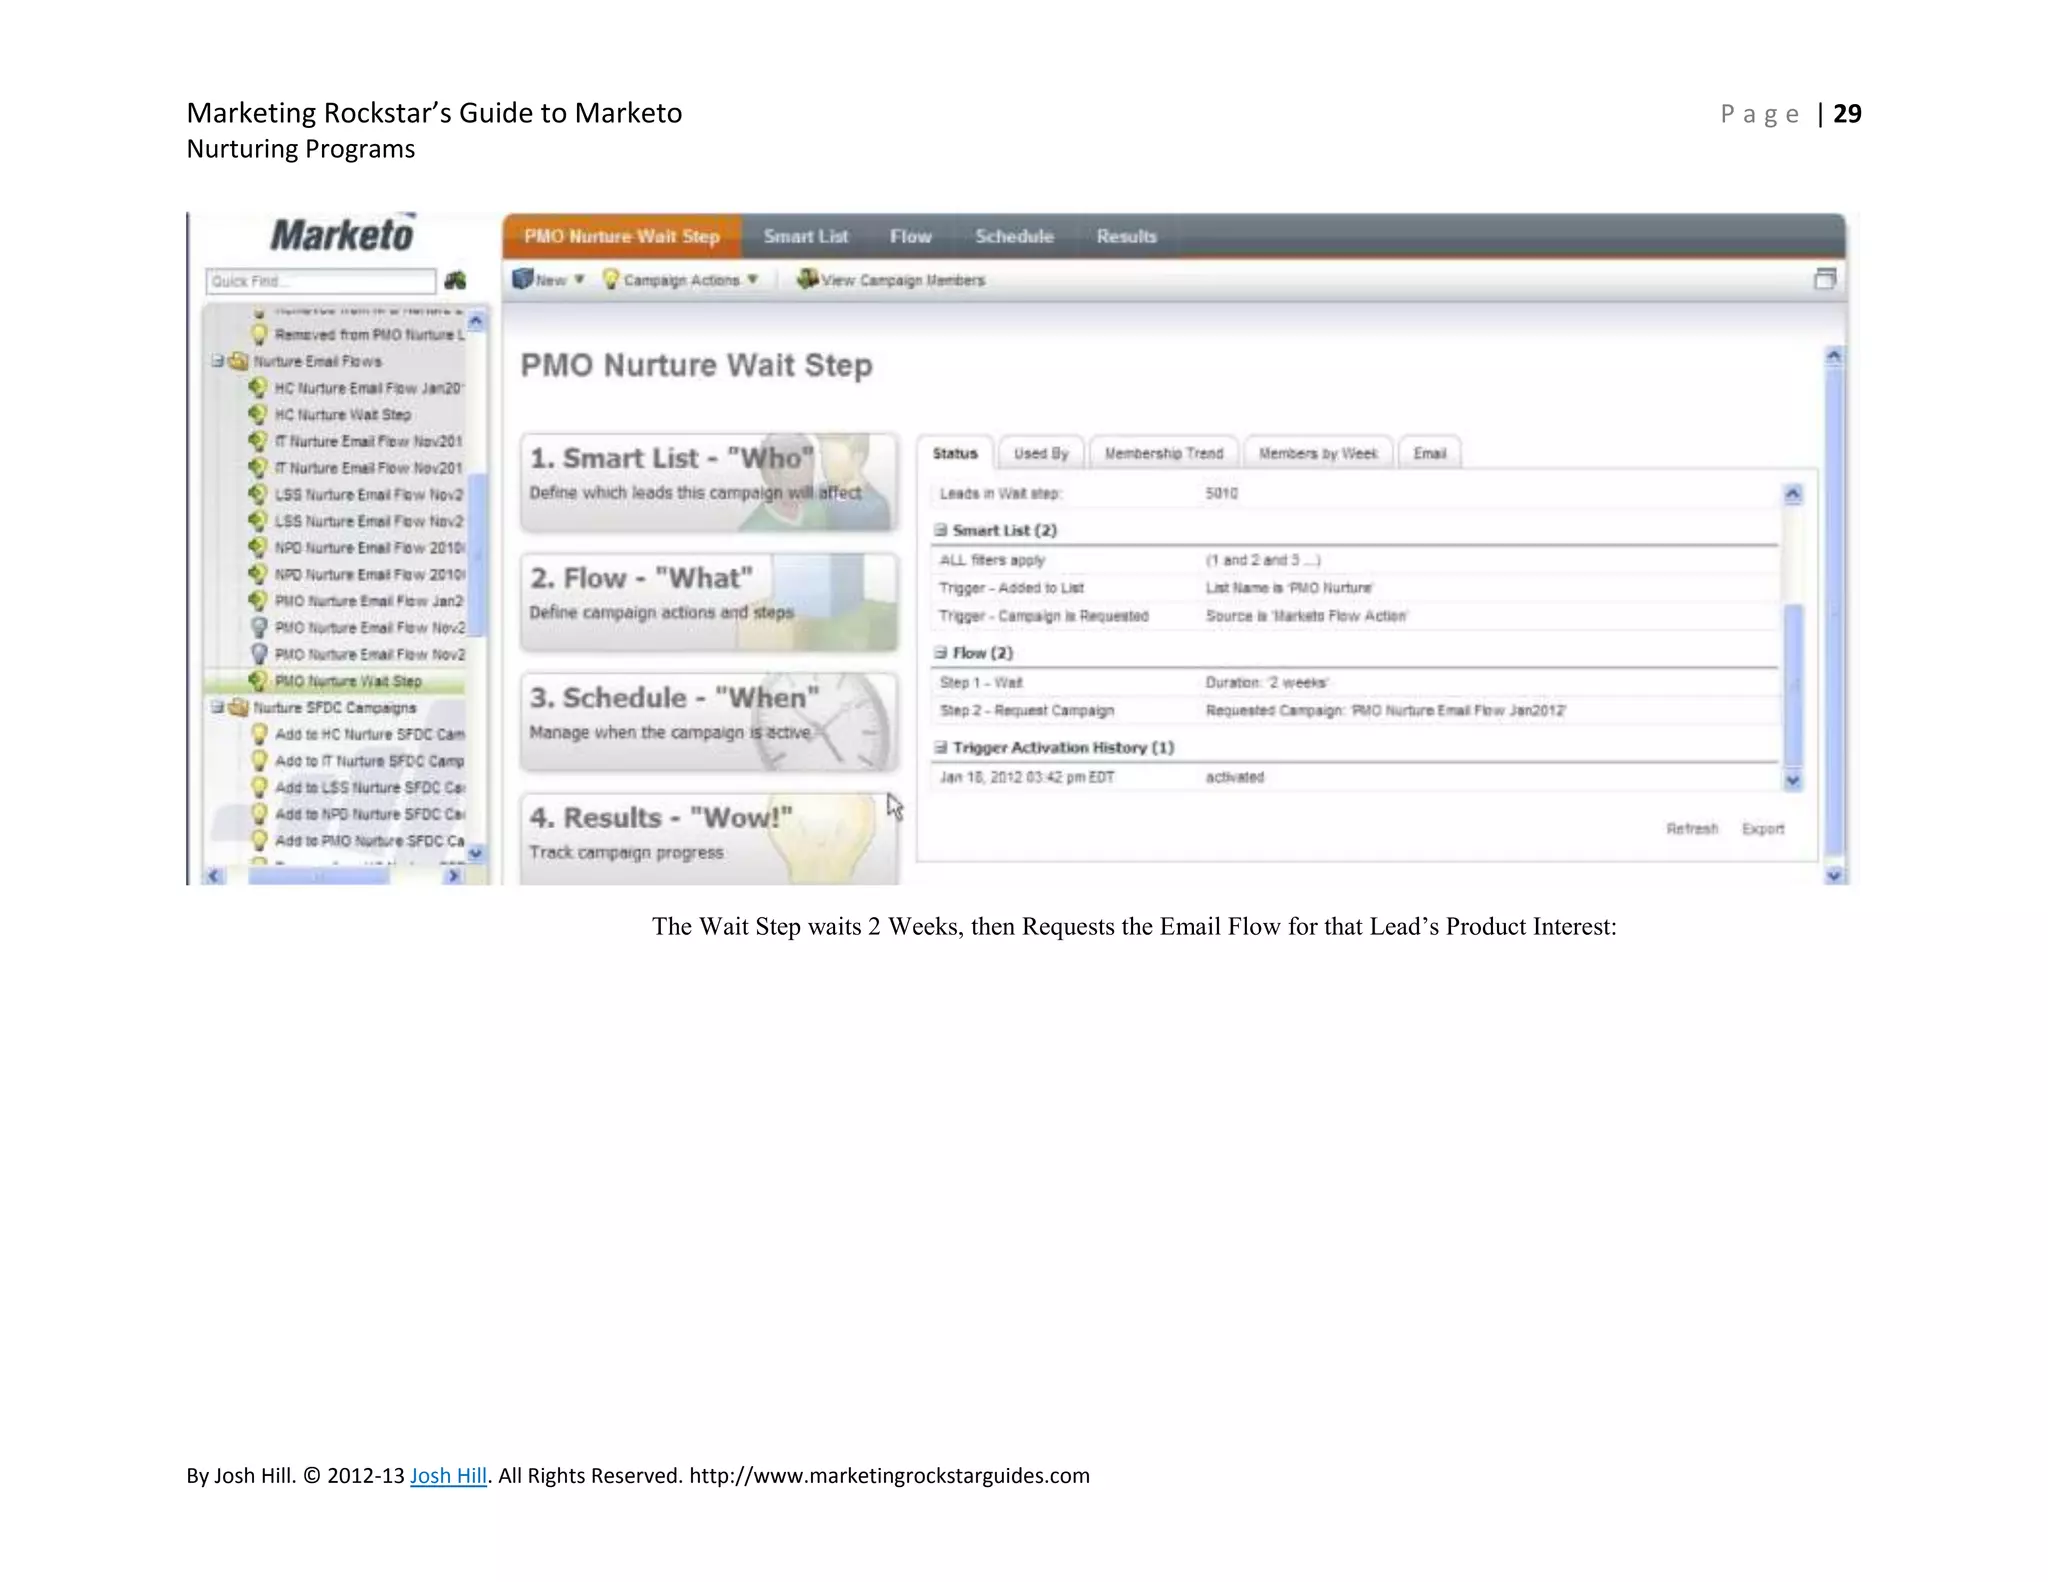
Task: Click the Refresh link in the status panel
Action: pyautogui.click(x=1691, y=829)
